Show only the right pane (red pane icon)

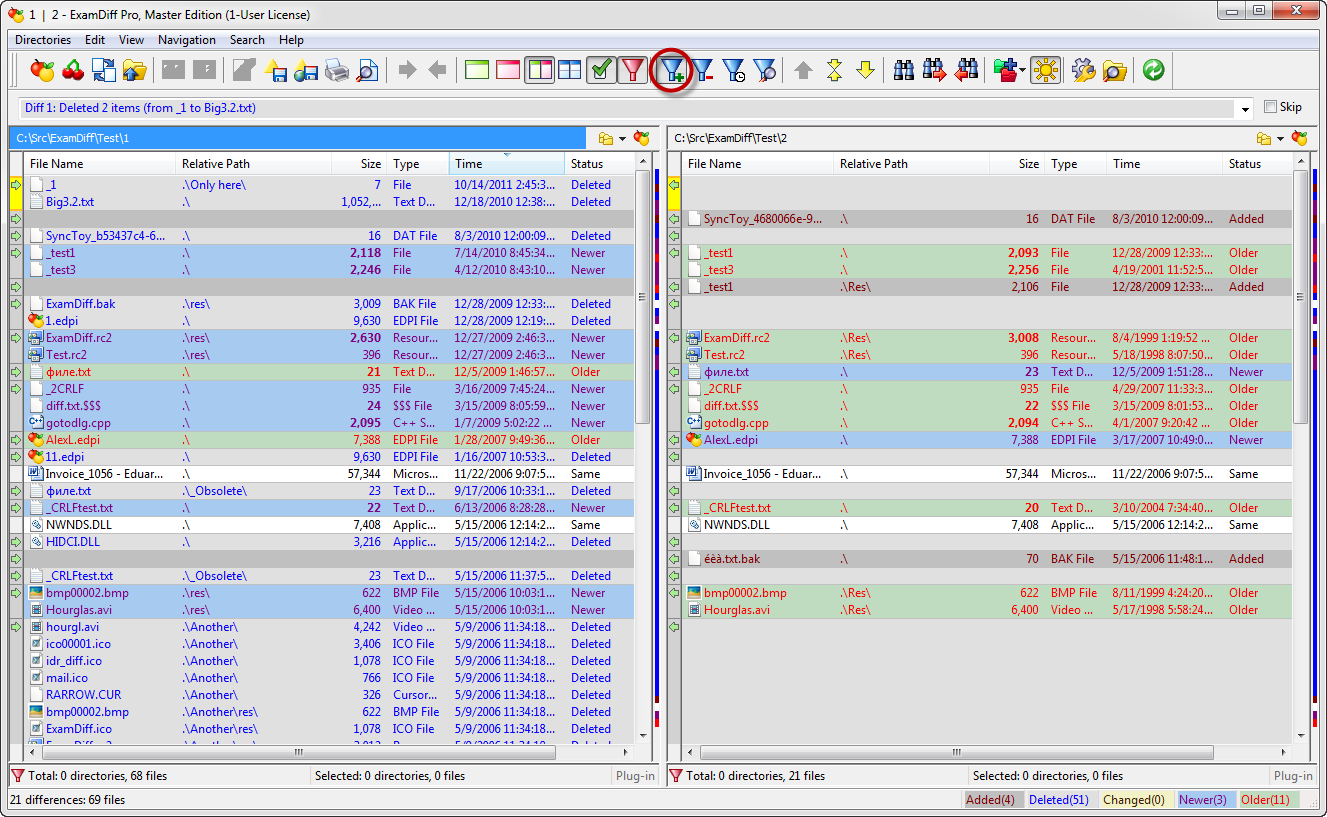508,70
